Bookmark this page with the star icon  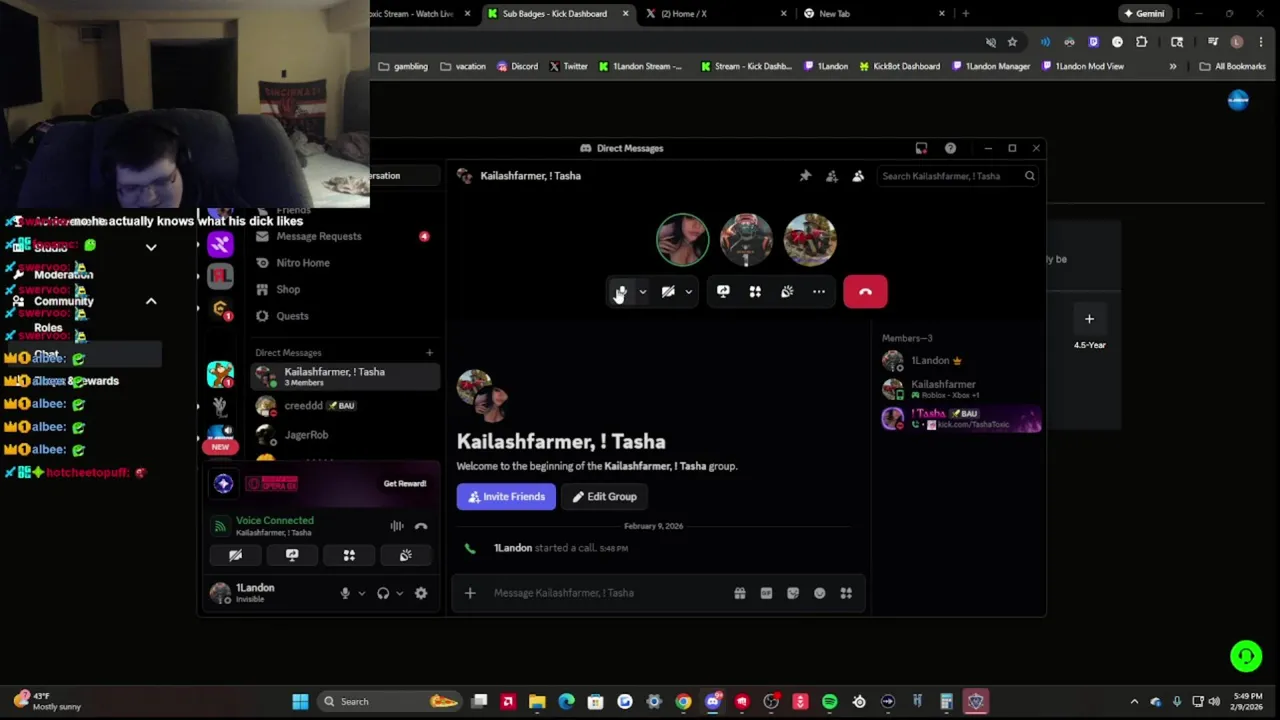[1012, 42]
